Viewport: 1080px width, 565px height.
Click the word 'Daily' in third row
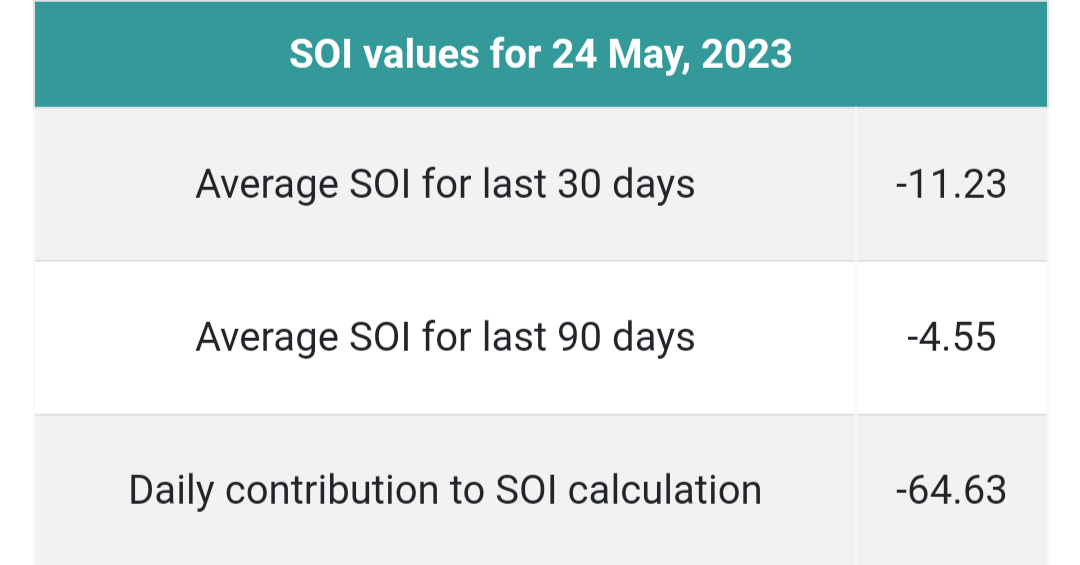point(172,491)
